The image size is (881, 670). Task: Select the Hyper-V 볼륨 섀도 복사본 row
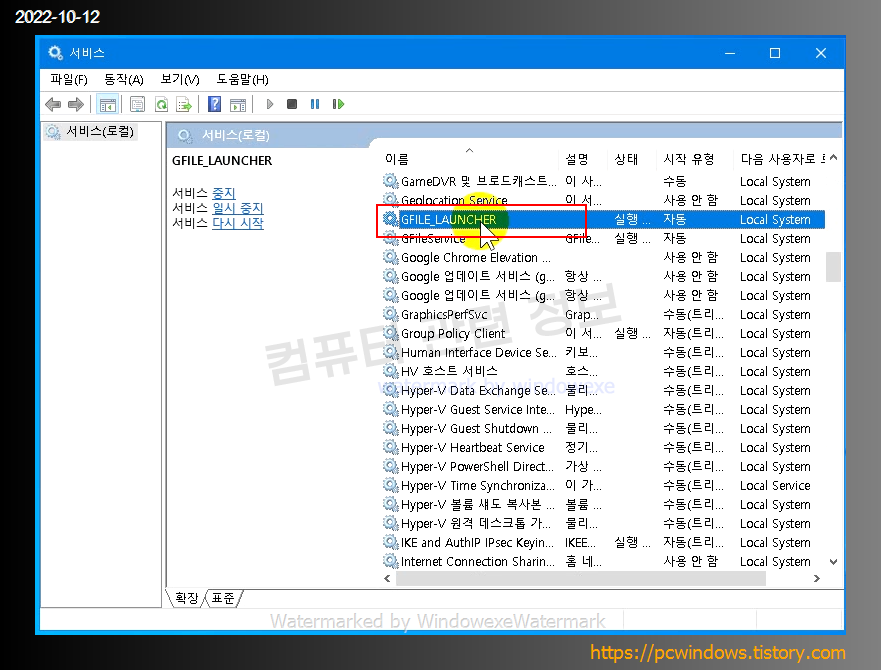603,505
